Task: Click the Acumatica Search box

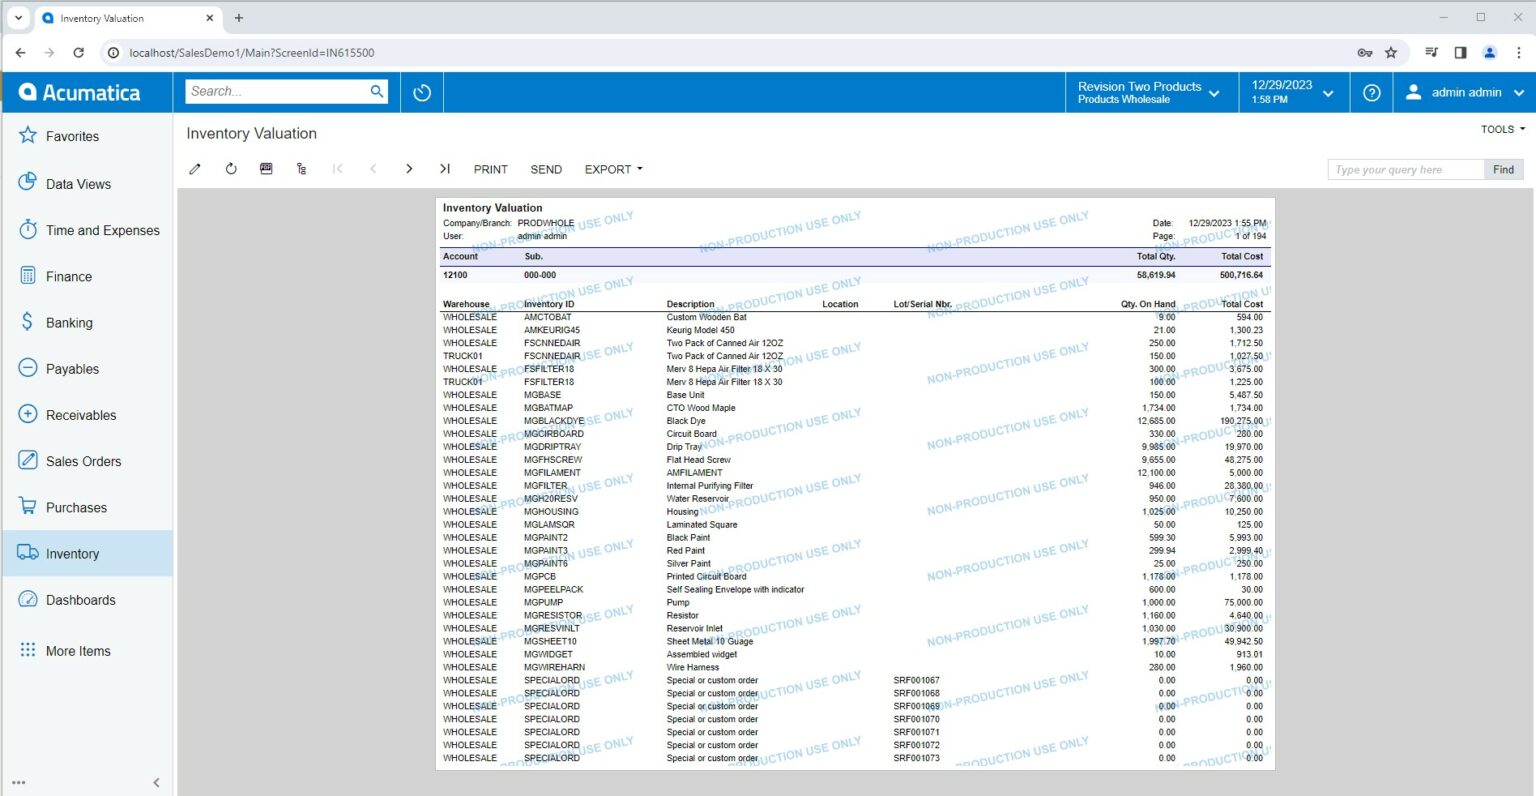Action: (x=277, y=91)
